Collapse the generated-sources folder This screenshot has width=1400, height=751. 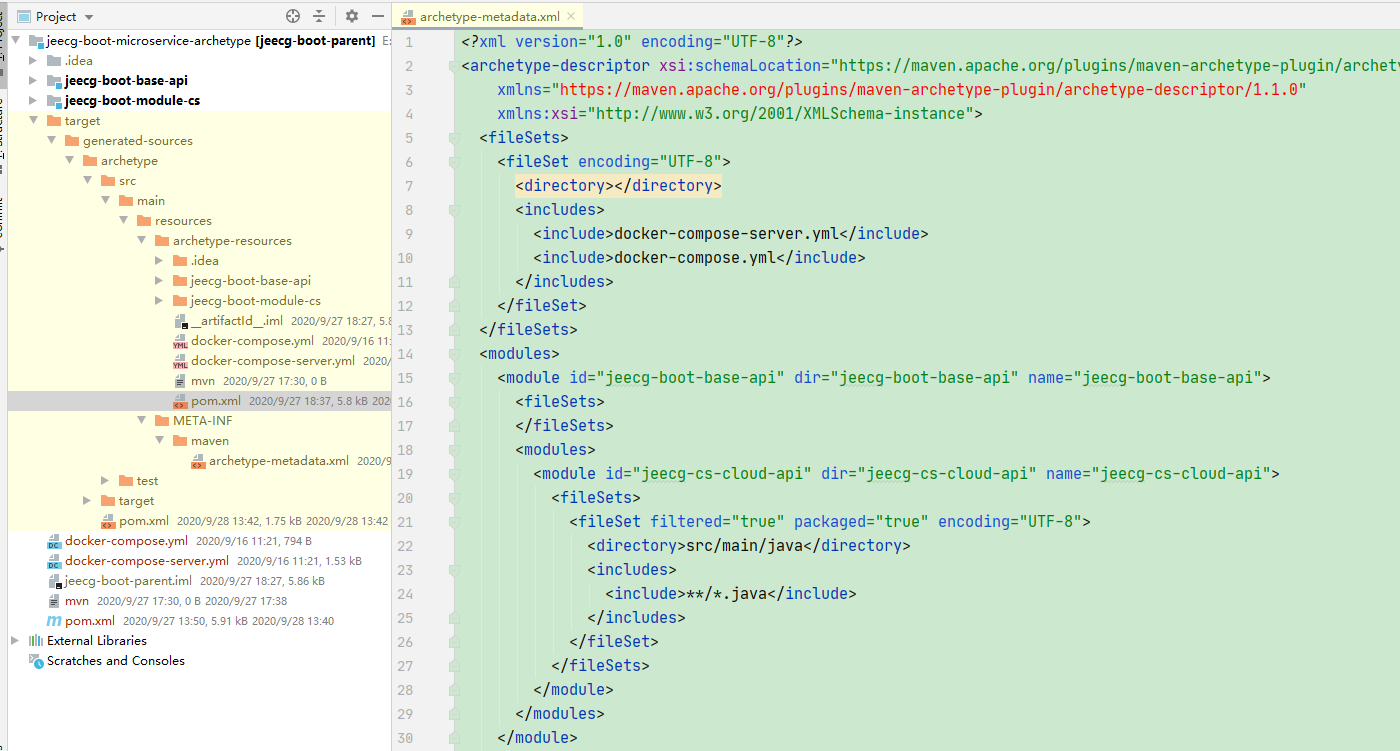[51, 141]
